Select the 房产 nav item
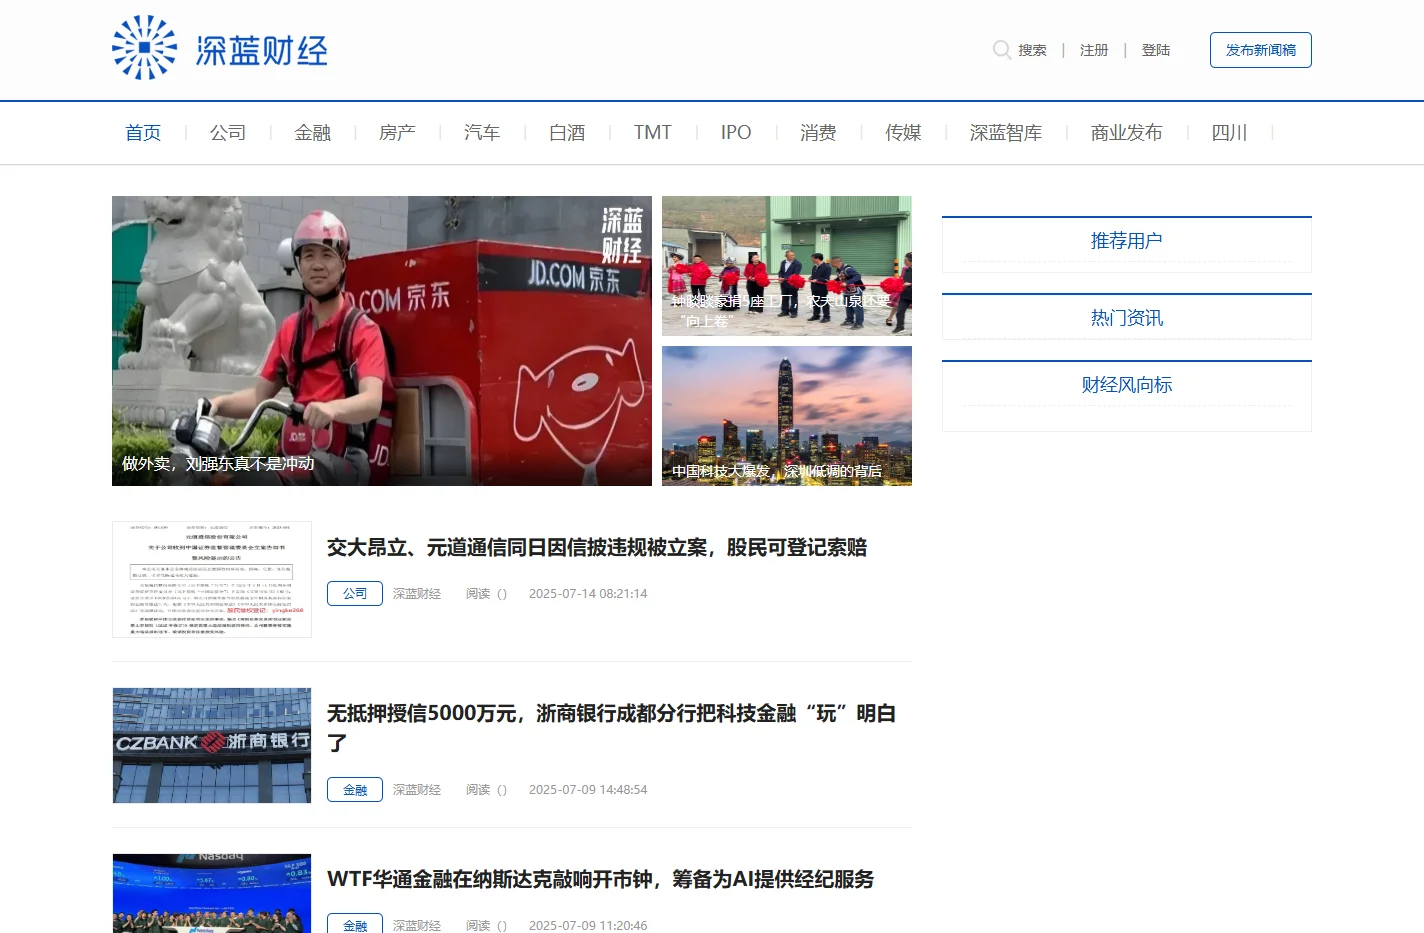The width and height of the screenshot is (1424, 933). [x=397, y=133]
